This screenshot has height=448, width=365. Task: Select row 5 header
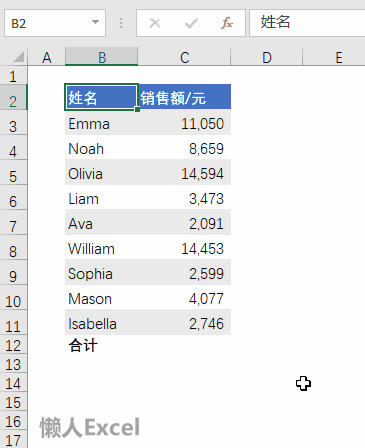[13, 172]
